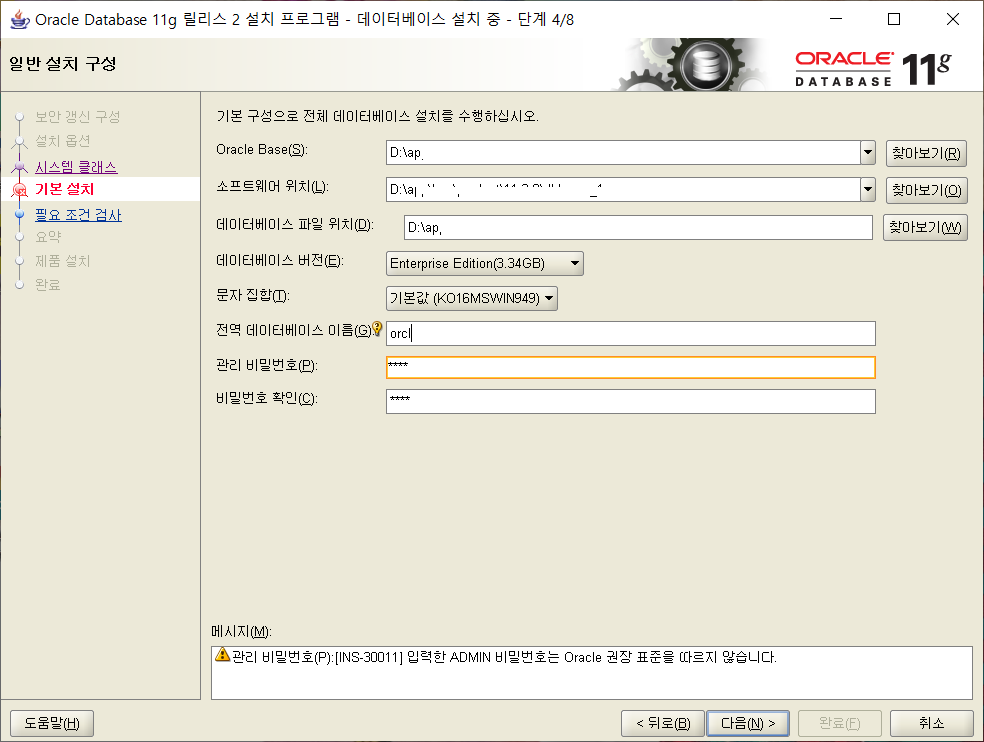This screenshot has height=742, width=984.
Task: Click the step bullet next to 시스템 클래스
Action: tap(19, 166)
